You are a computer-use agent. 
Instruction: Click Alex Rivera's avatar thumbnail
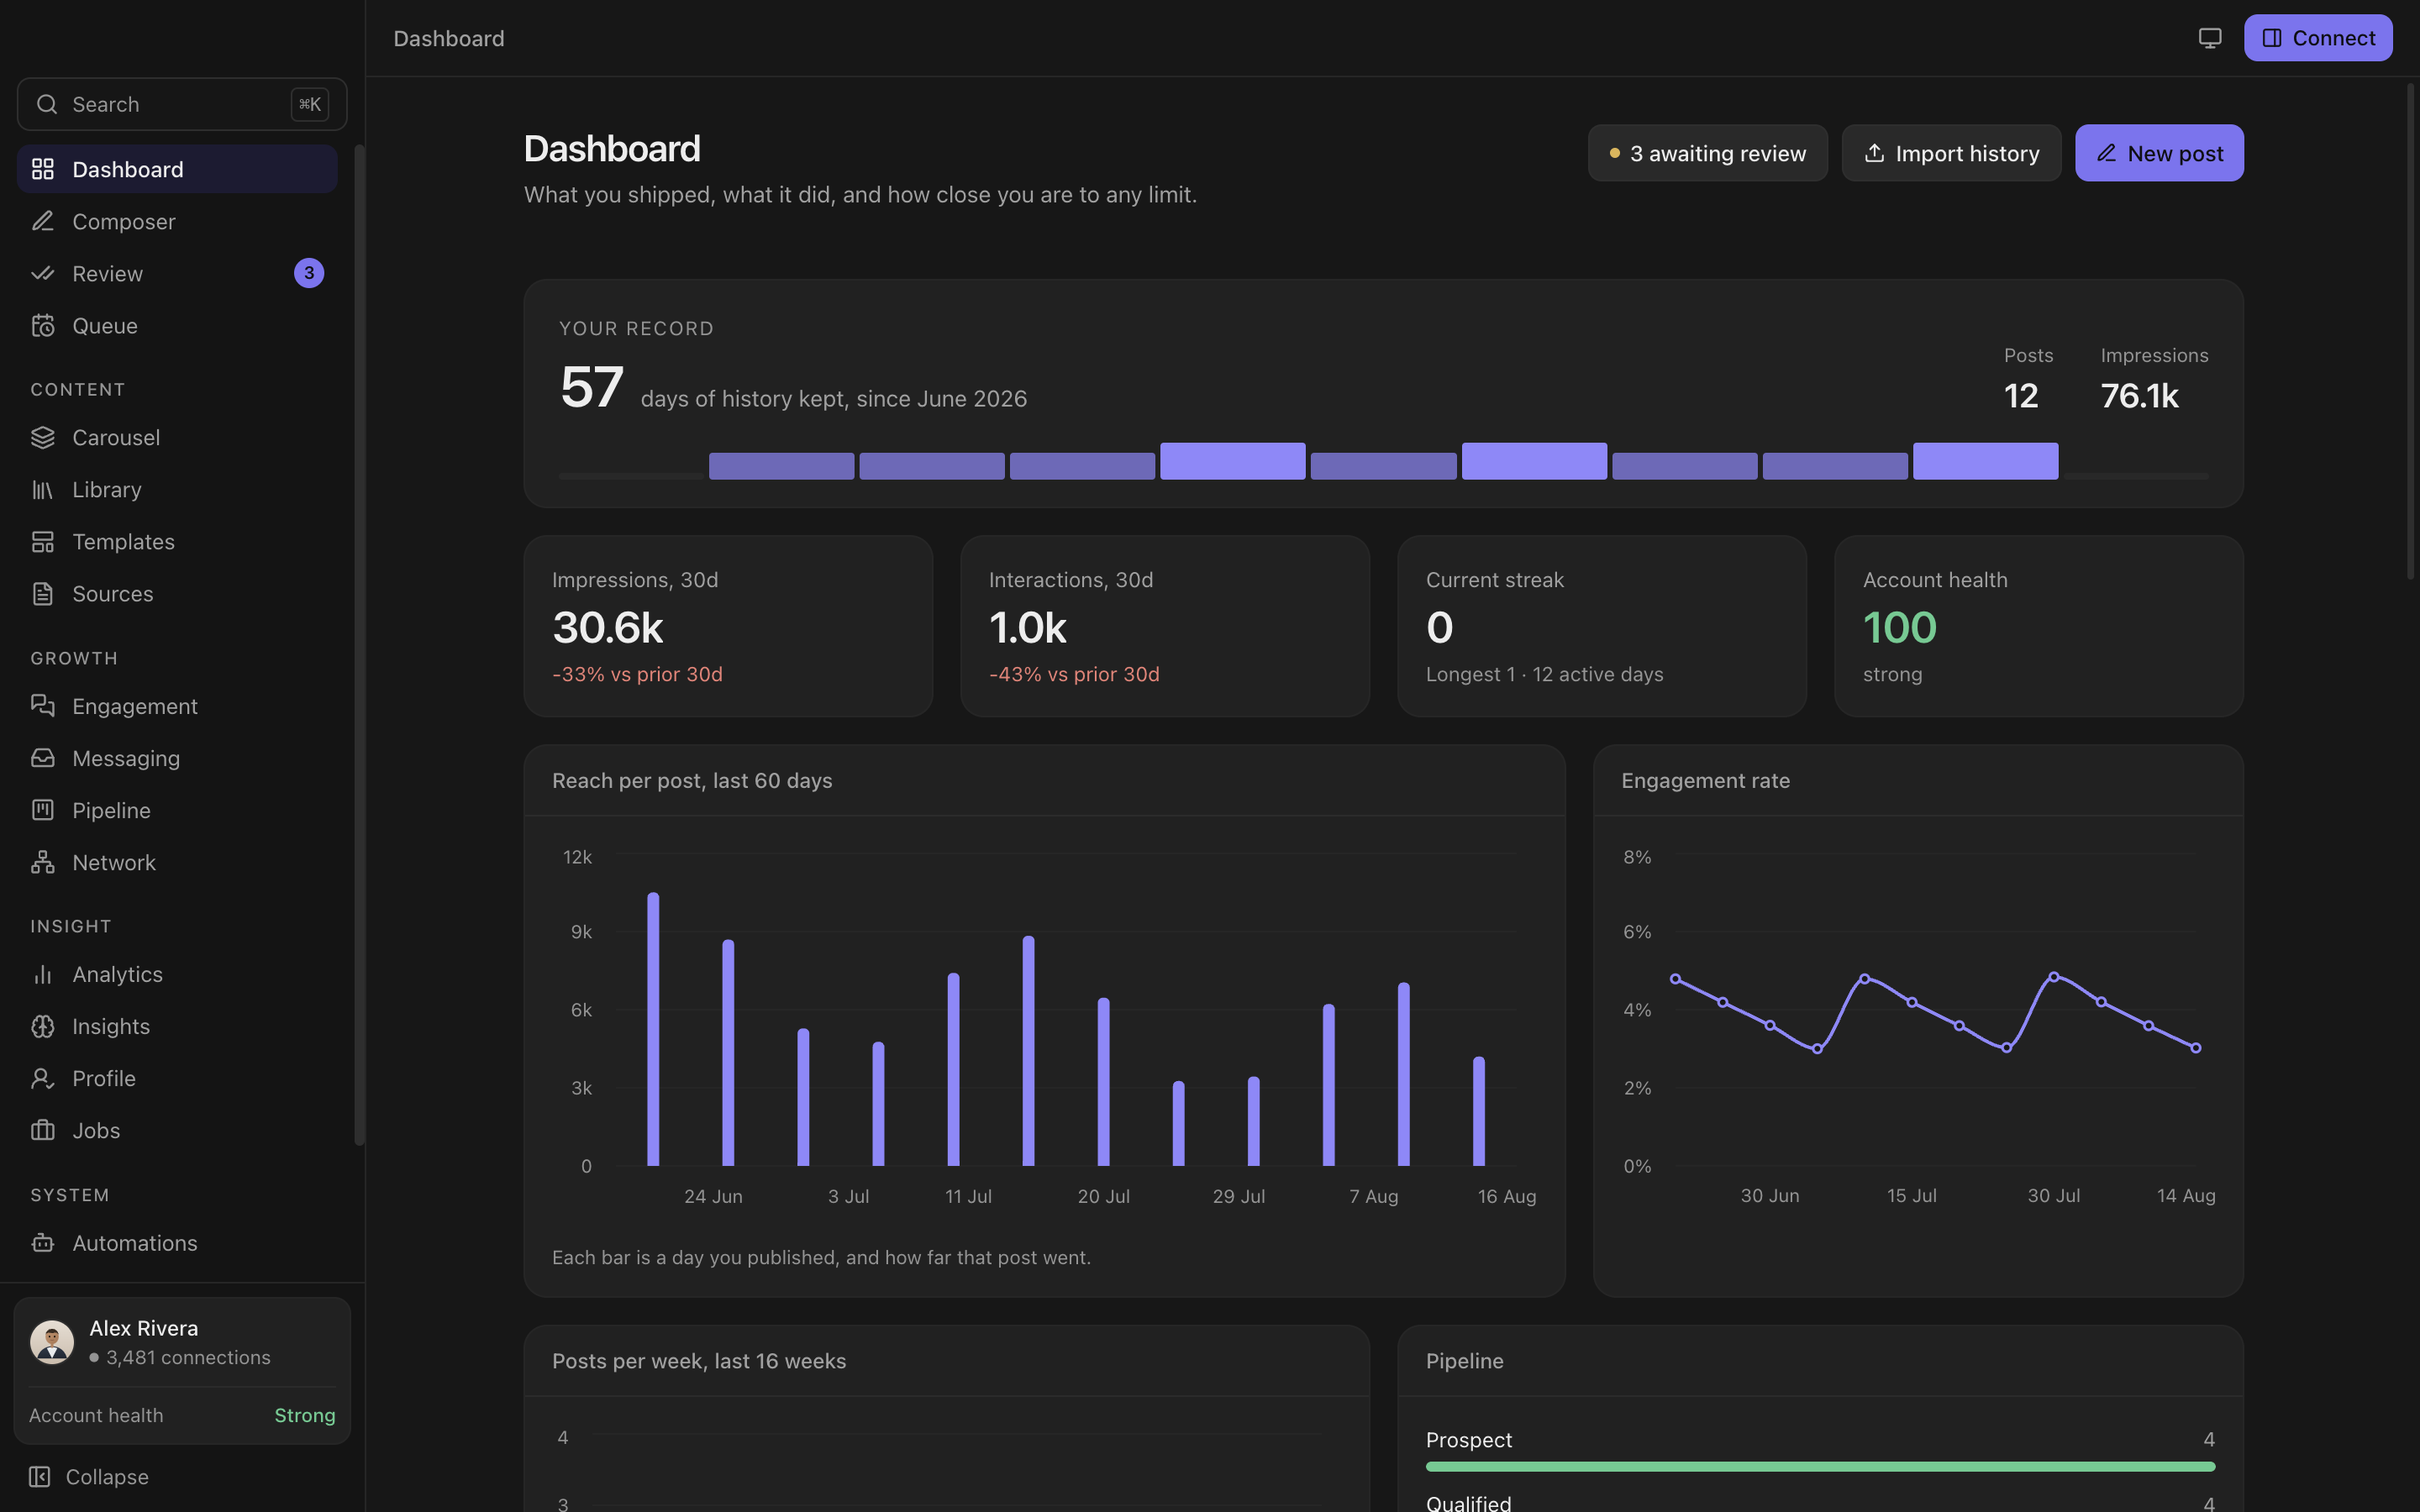52,1341
